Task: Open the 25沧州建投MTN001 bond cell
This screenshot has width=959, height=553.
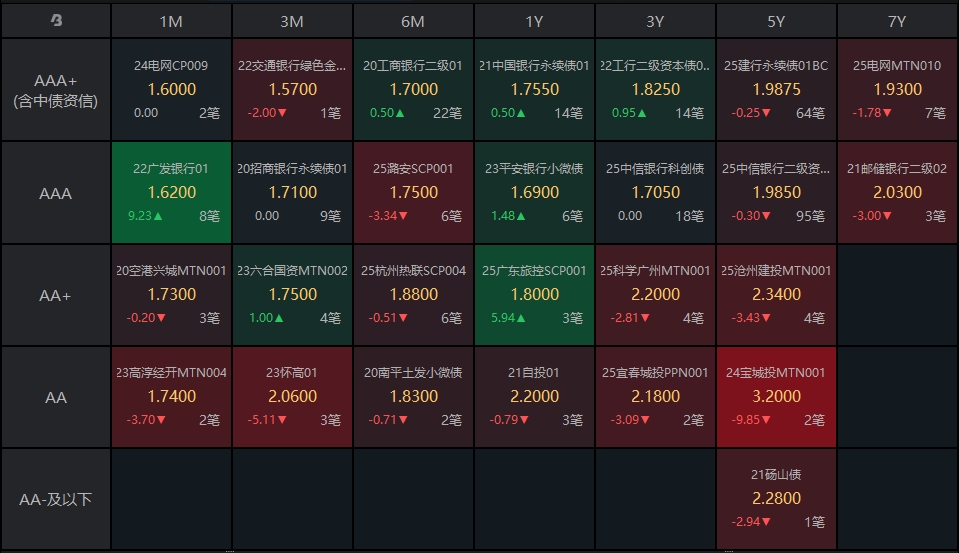Action: click(x=776, y=295)
